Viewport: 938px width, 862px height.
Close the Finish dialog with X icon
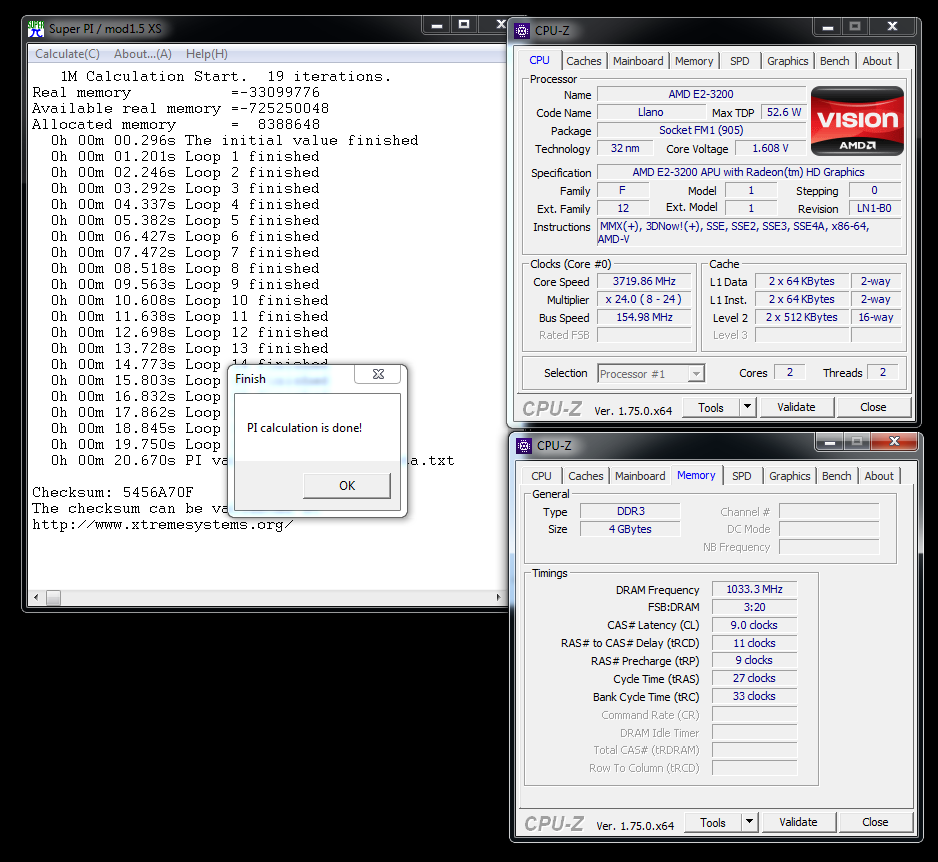click(x=378, y=374)
